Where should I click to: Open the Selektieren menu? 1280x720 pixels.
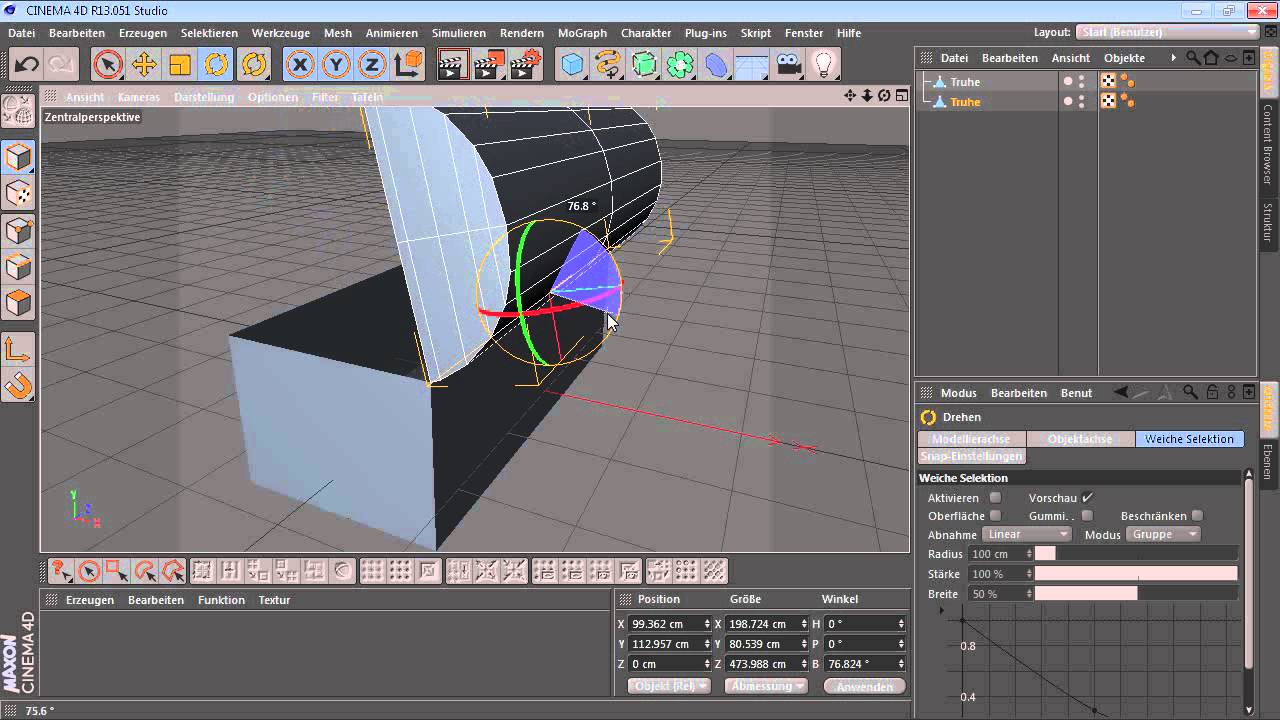[210, 33]
